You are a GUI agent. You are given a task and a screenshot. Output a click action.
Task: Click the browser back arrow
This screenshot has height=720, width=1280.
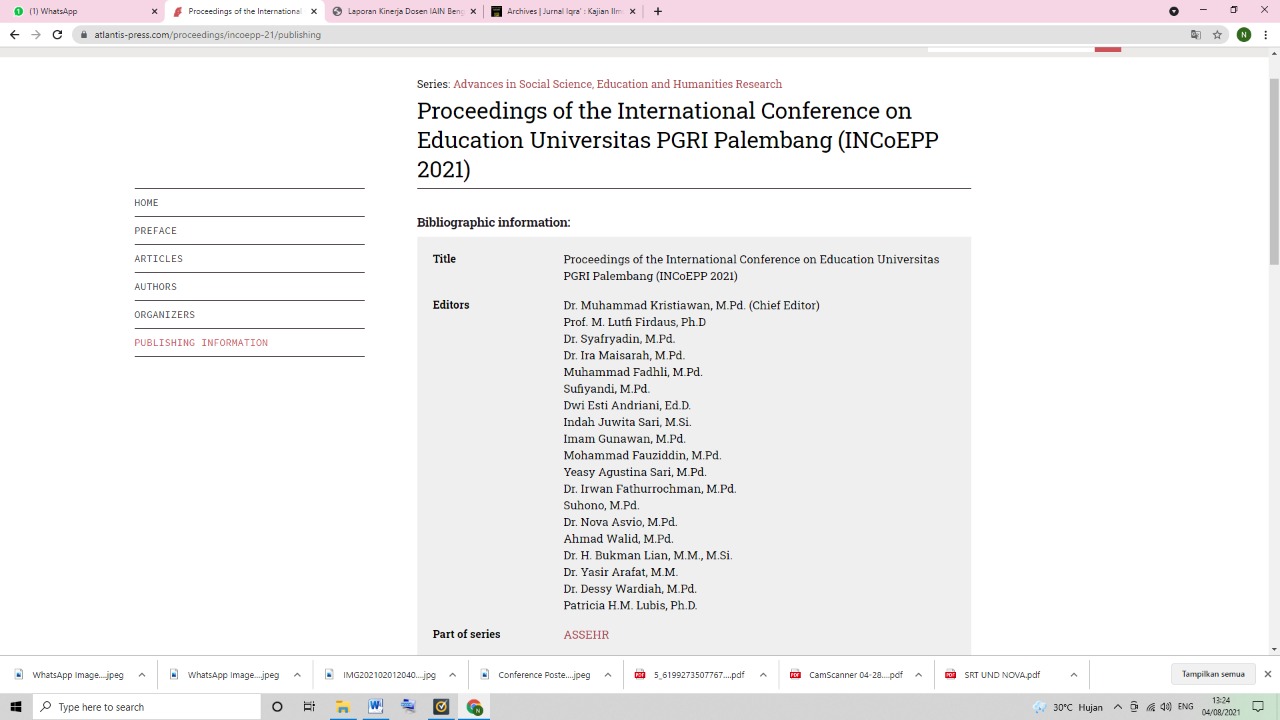pyautogui.click(x=14, y=34)
